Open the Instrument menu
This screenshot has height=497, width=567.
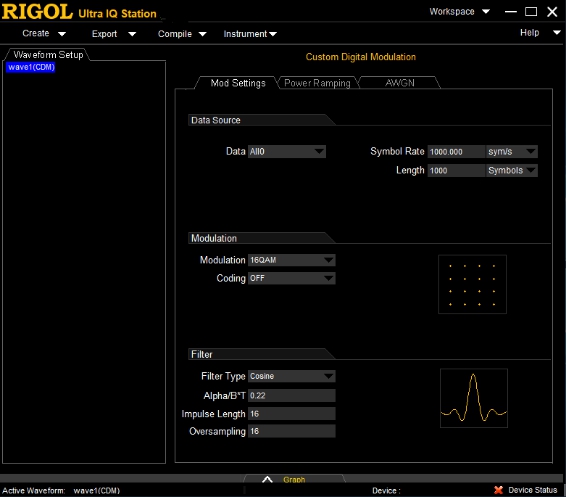(250, 34)
